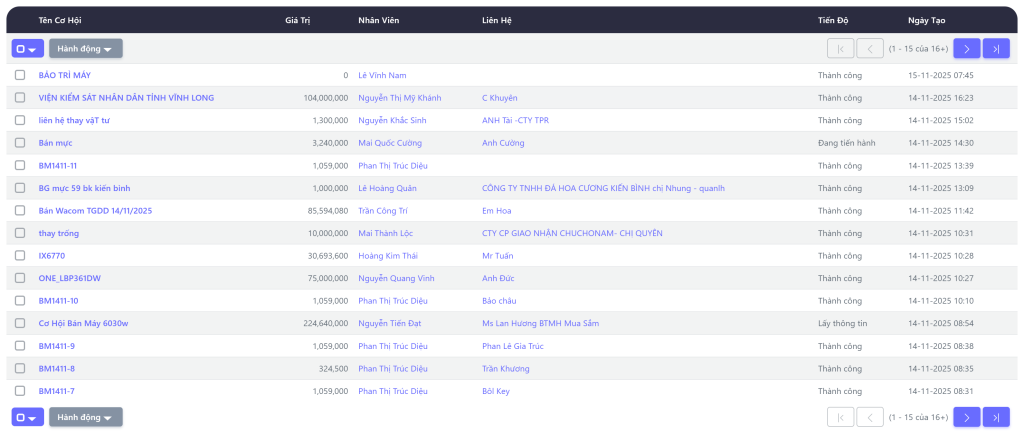Click top previous-page pagination arrow
Screen dimensions: 1024x431
coord(870,48)
